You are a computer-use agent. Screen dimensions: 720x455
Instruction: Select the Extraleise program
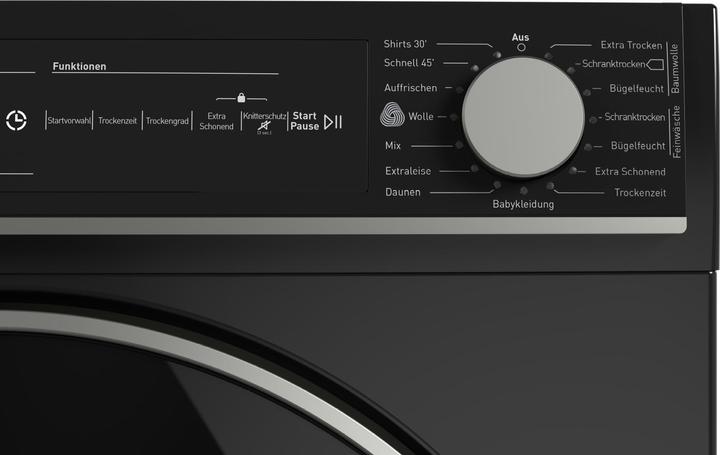point(408,171)
